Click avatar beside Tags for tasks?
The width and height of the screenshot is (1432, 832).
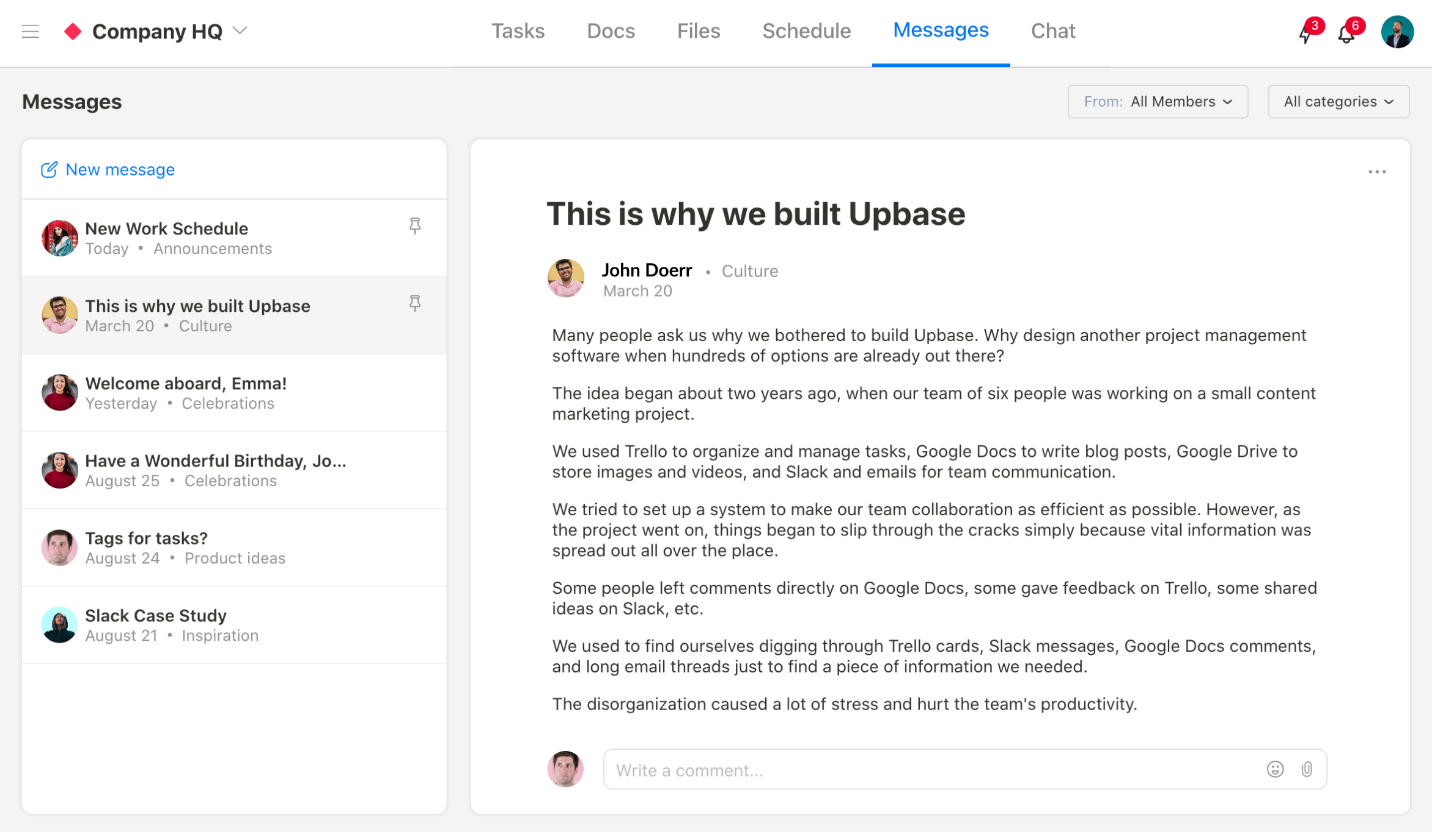click(x=60, y=548)
